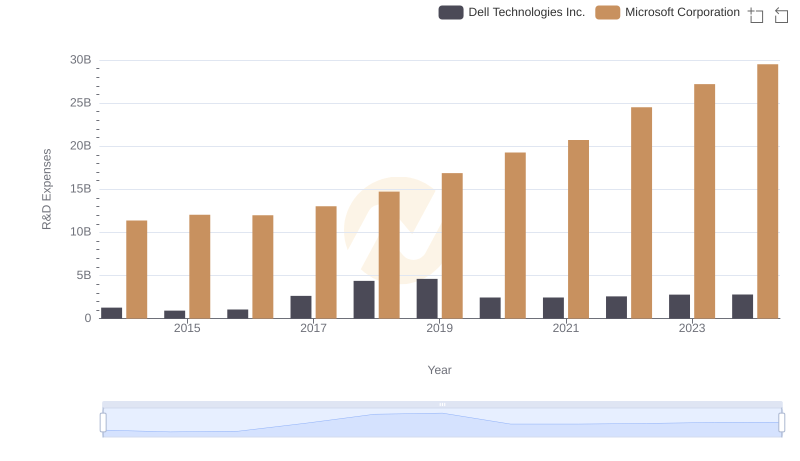The height and width of the screenshot is (461, 800).
Task: Click the Dell legend dark color swatch
Action: pos(451,12)
